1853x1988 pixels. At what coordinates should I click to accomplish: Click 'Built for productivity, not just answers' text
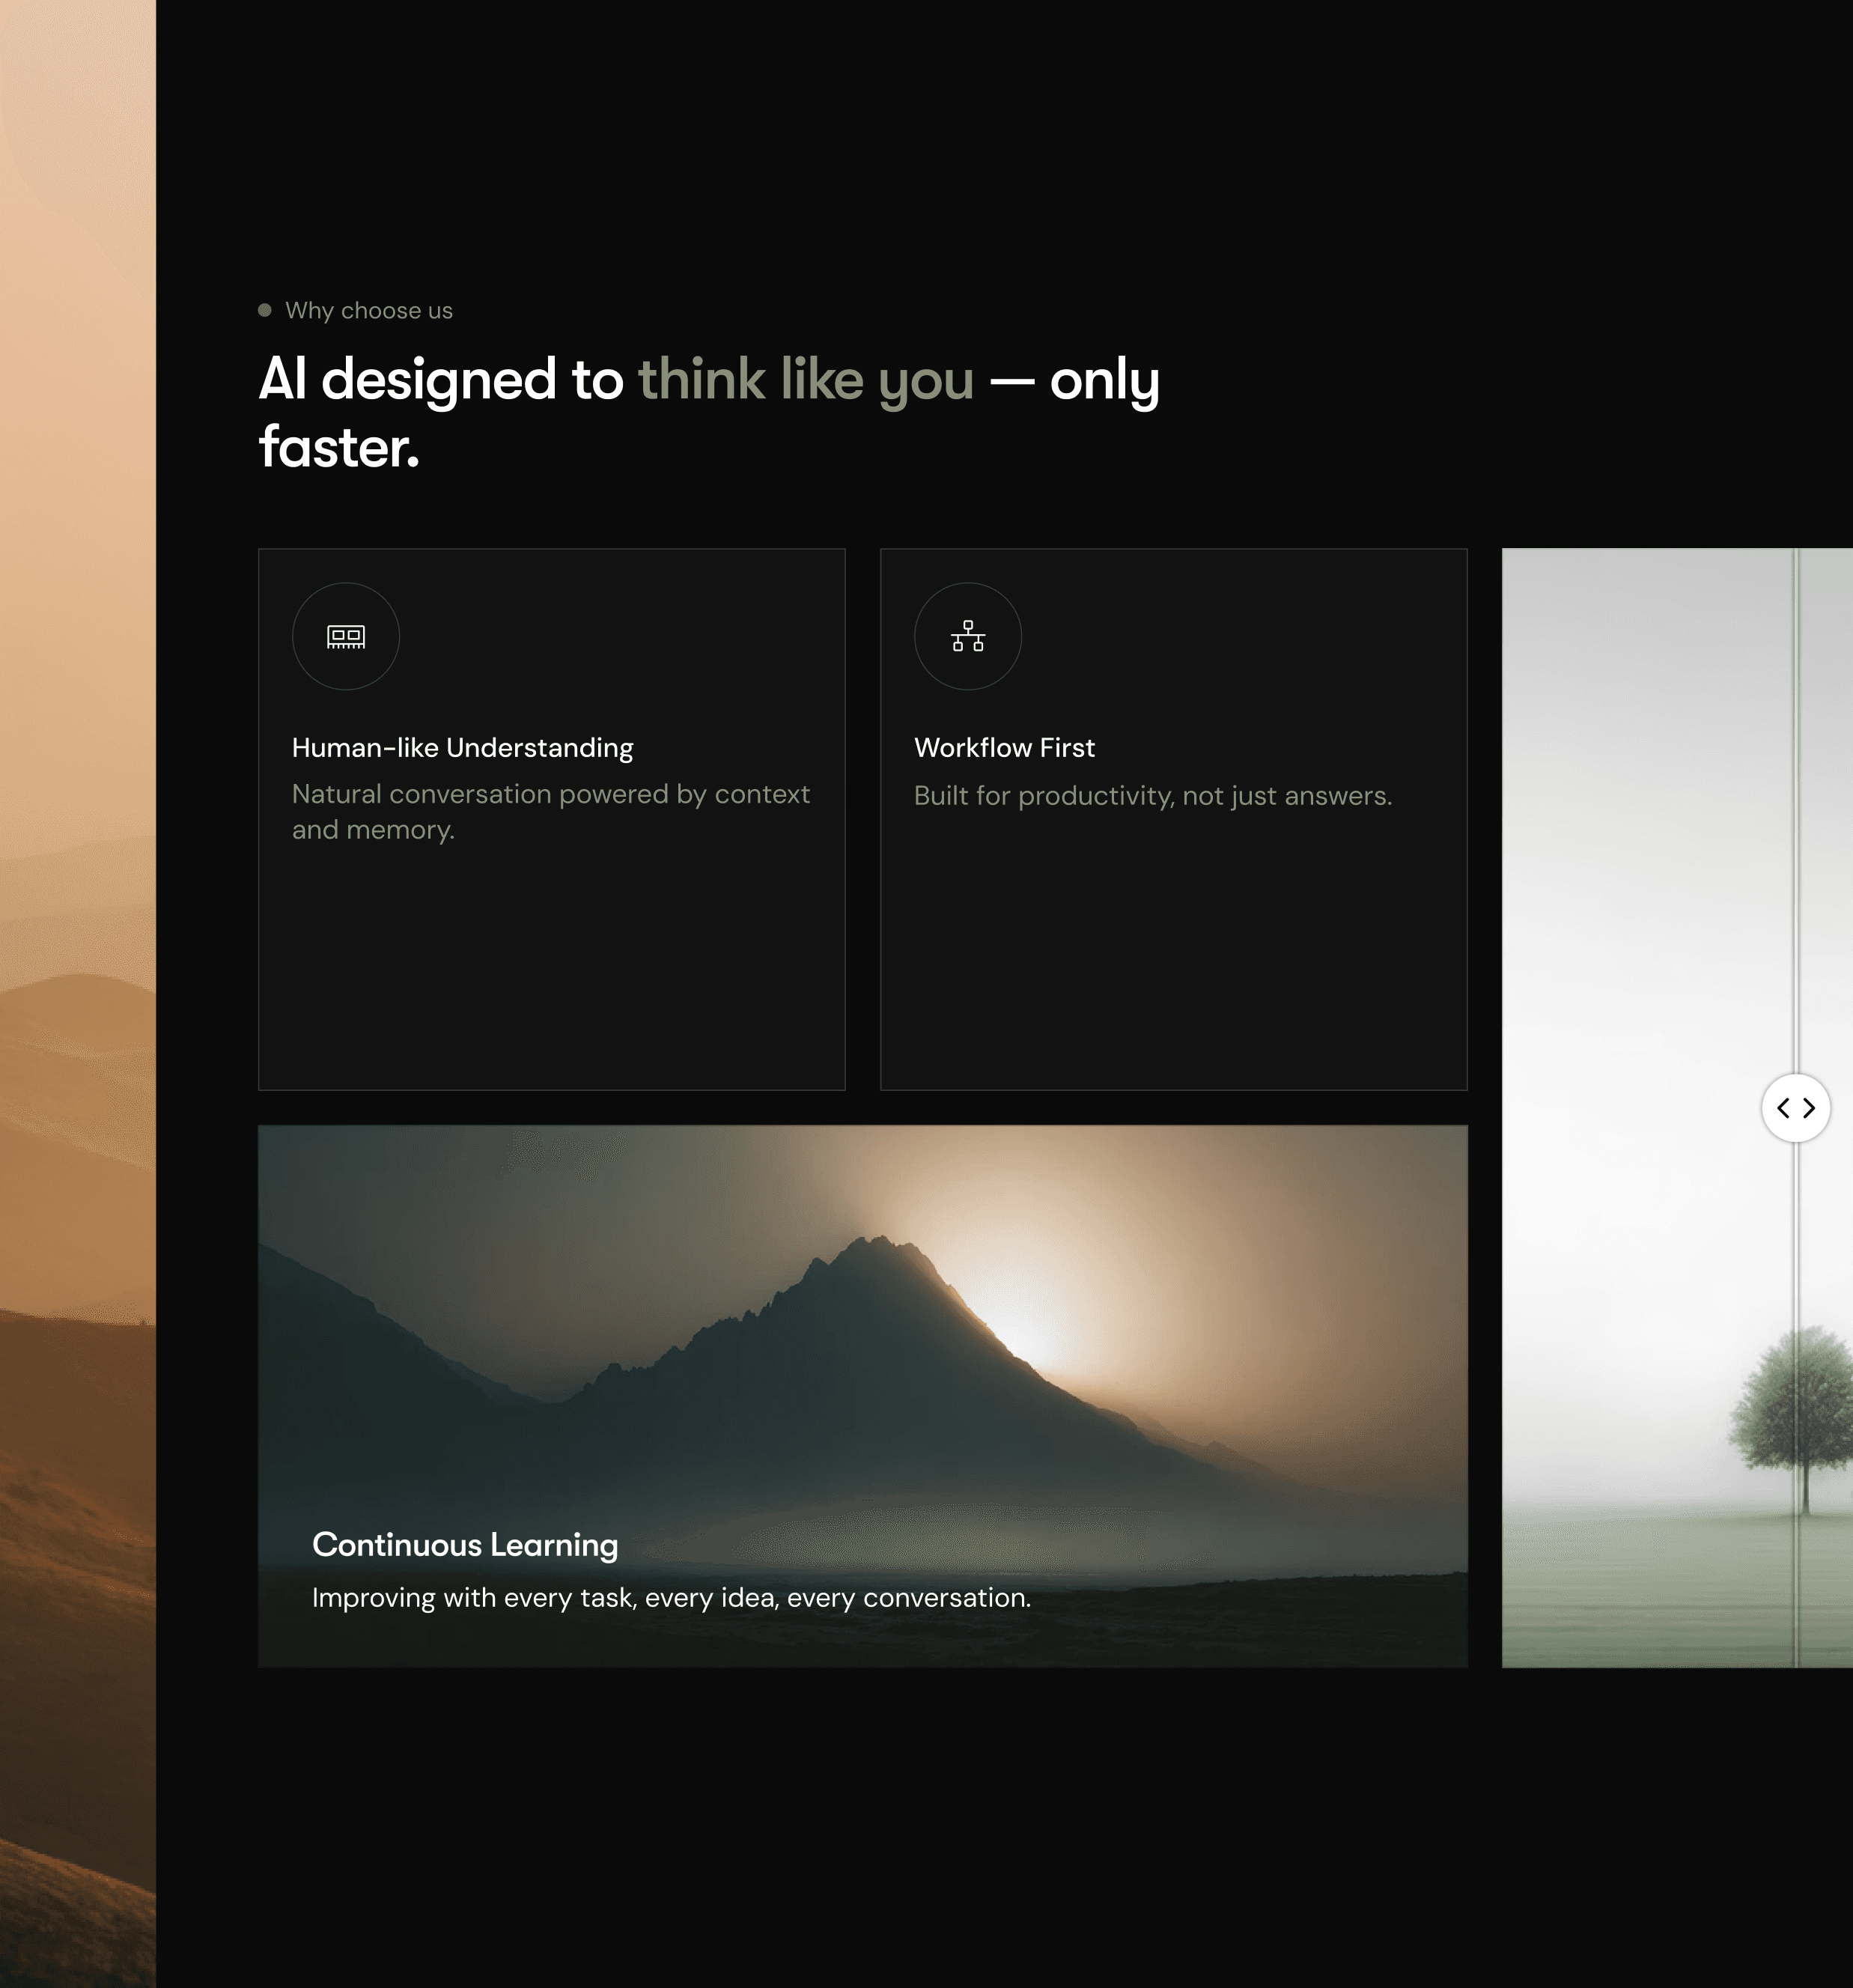[x=1152, y=796]
